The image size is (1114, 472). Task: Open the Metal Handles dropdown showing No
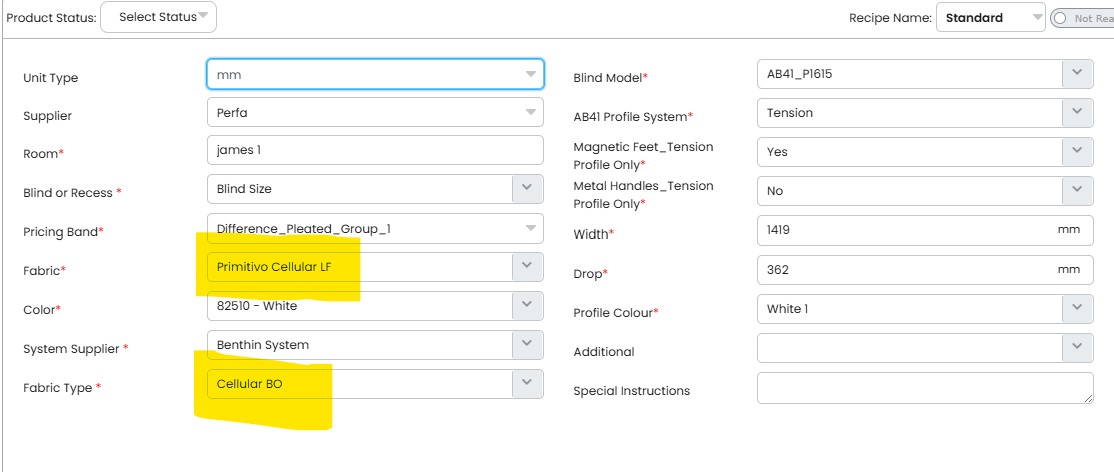click(908, 190)
